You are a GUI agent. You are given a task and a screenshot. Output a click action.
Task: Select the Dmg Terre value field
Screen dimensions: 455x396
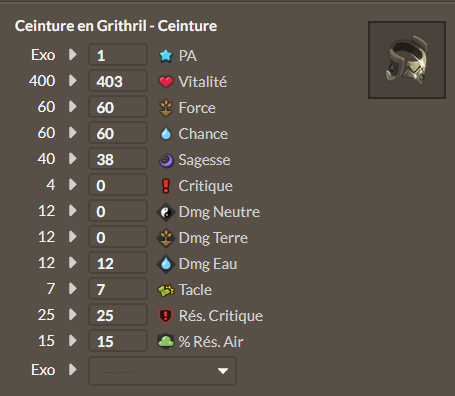(x=118, y=237)
